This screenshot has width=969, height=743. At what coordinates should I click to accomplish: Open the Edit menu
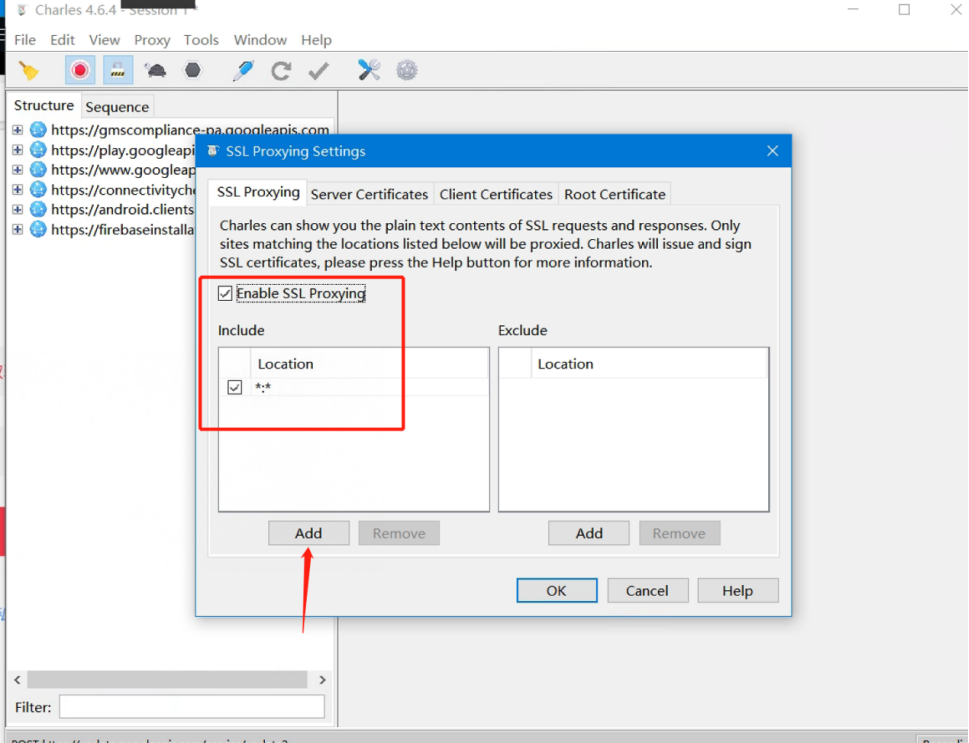62,40
